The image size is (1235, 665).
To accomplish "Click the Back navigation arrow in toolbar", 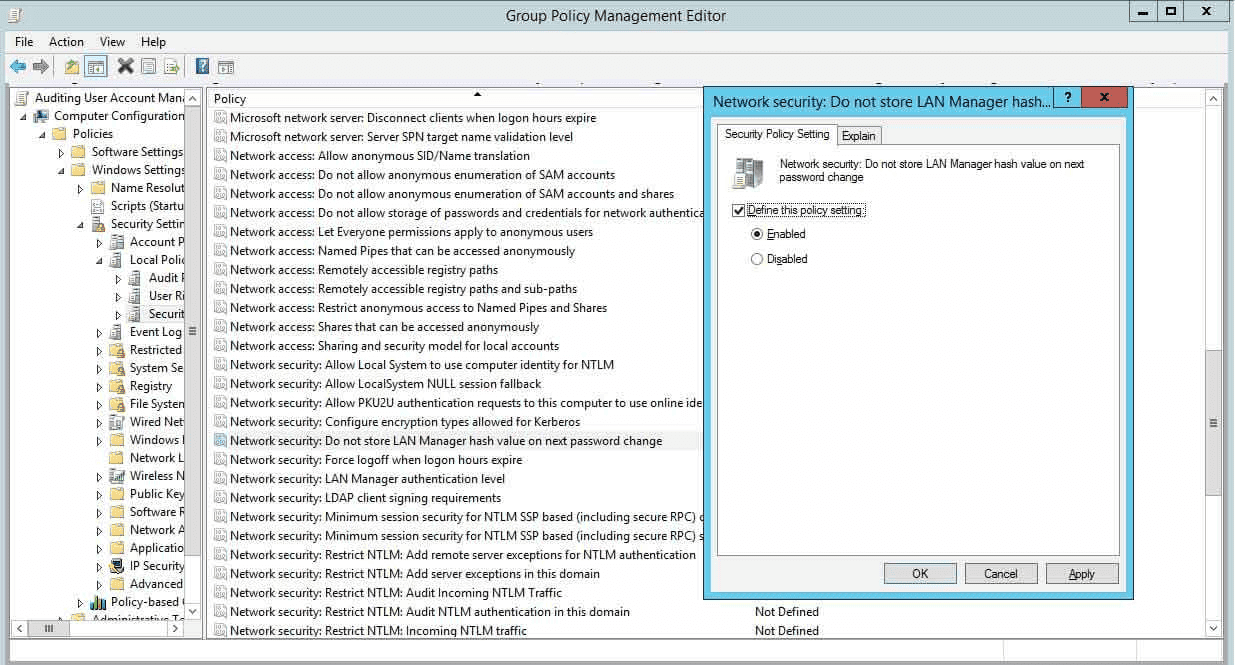I will coord(20,66).
